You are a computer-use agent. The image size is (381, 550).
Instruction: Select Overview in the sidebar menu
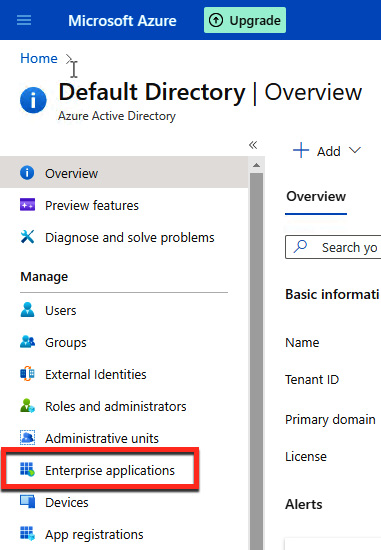124,173
